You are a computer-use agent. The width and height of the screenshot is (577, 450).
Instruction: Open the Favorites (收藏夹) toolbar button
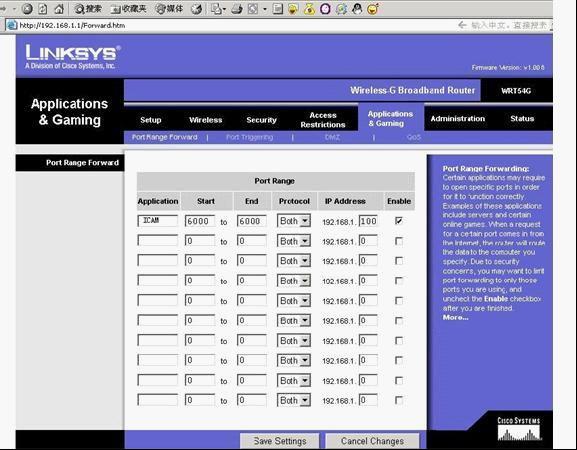click(x=128, y=8)
